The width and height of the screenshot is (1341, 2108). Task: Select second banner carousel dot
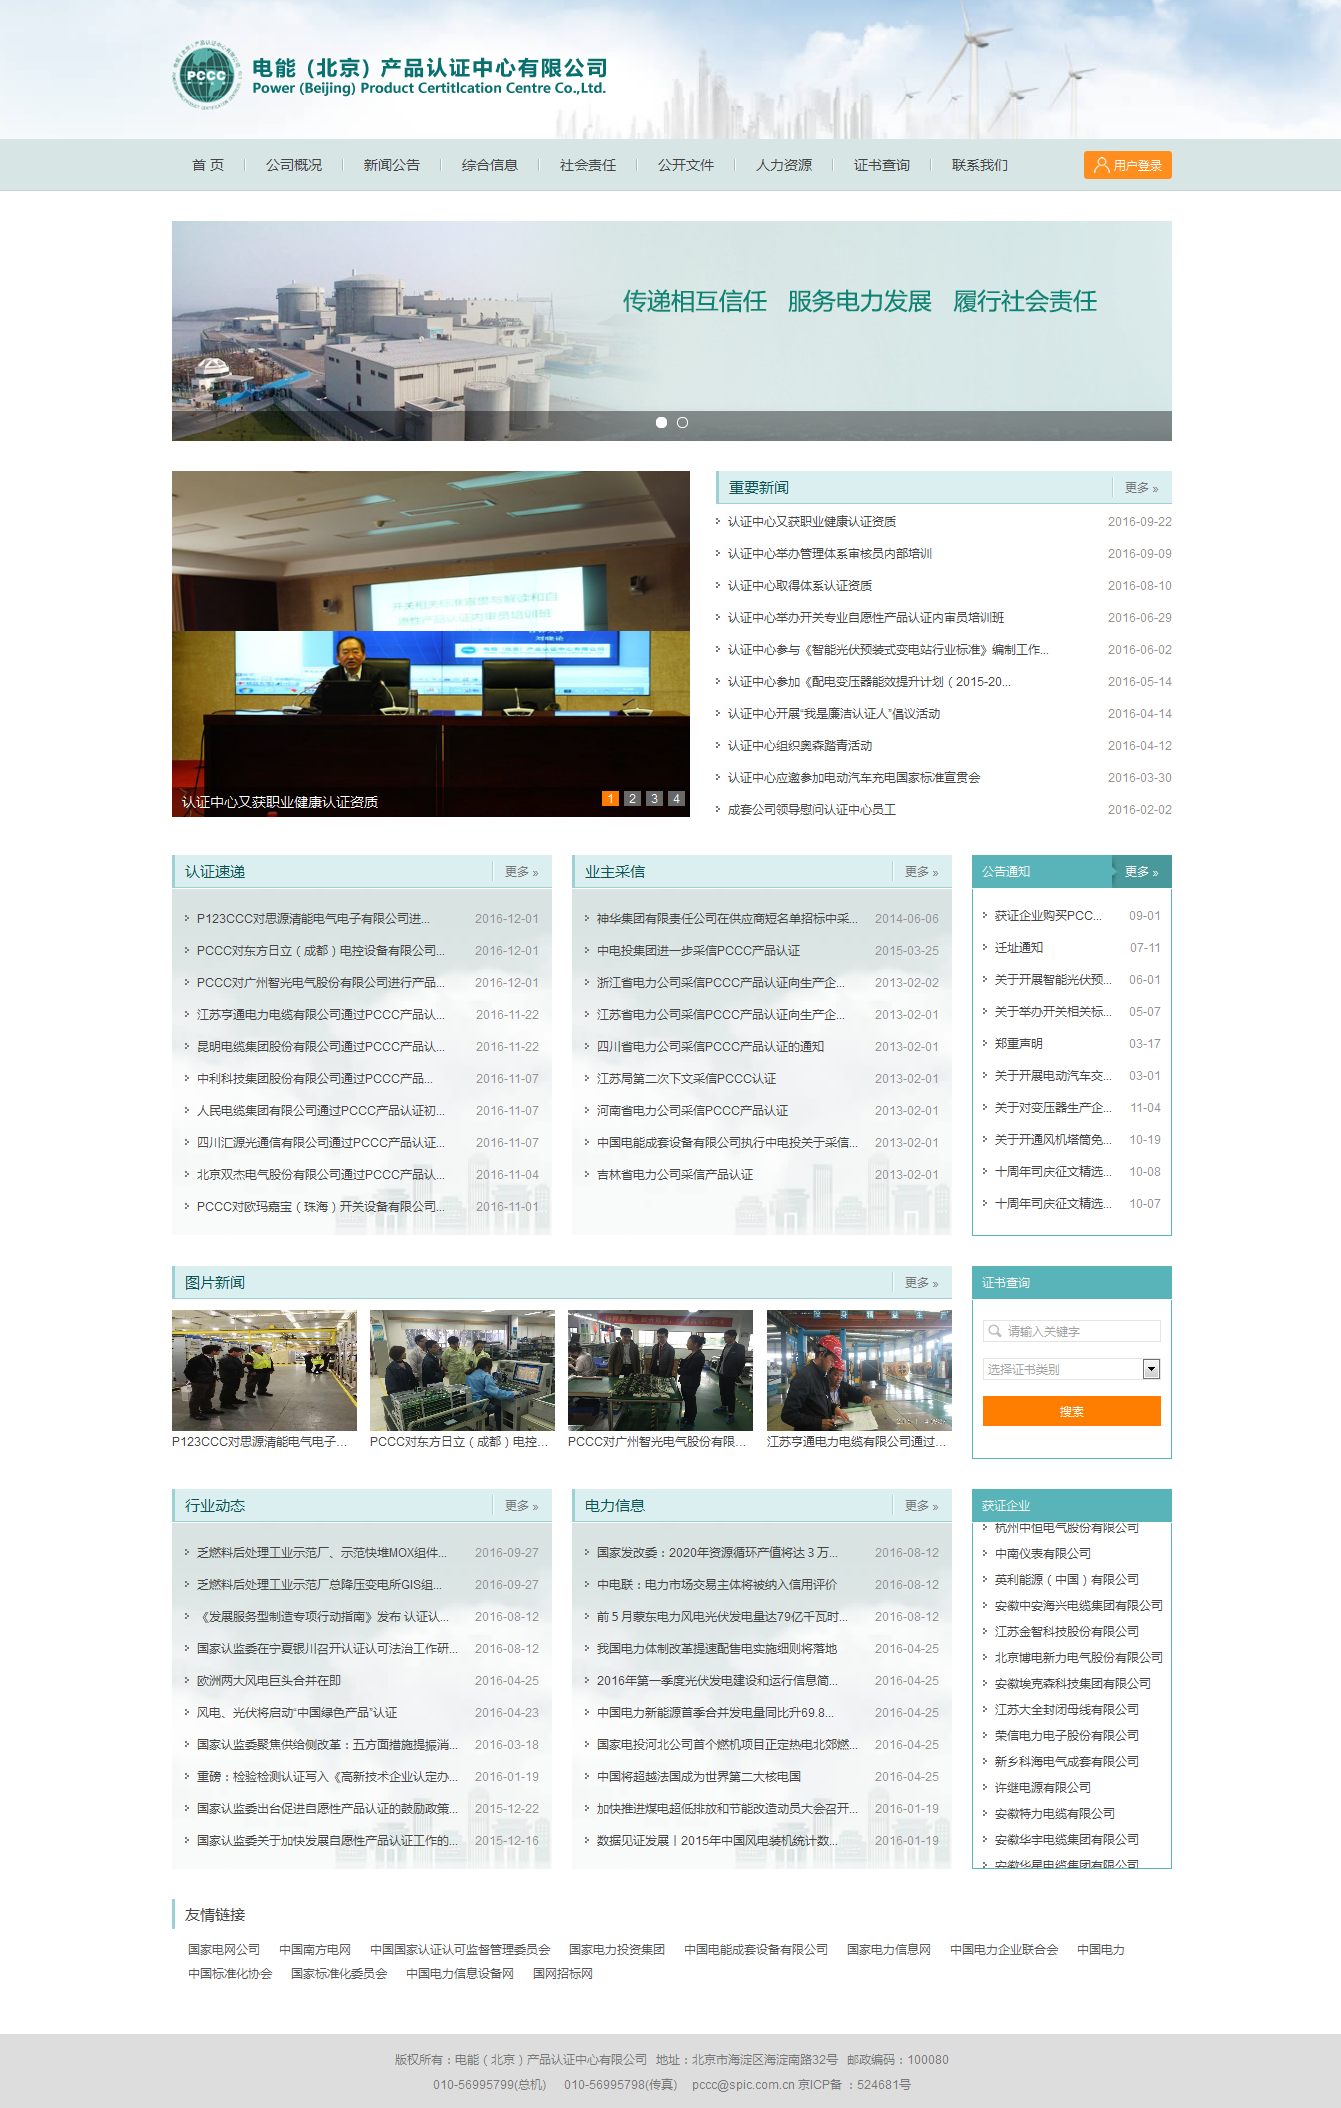tap(682, 423)
